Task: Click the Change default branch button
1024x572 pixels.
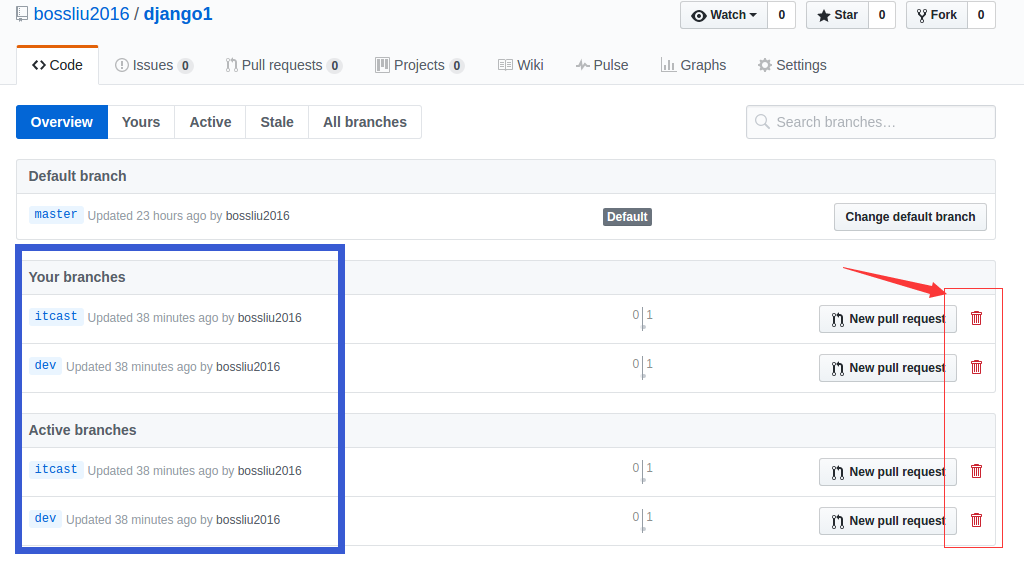Action: (909, 217)
